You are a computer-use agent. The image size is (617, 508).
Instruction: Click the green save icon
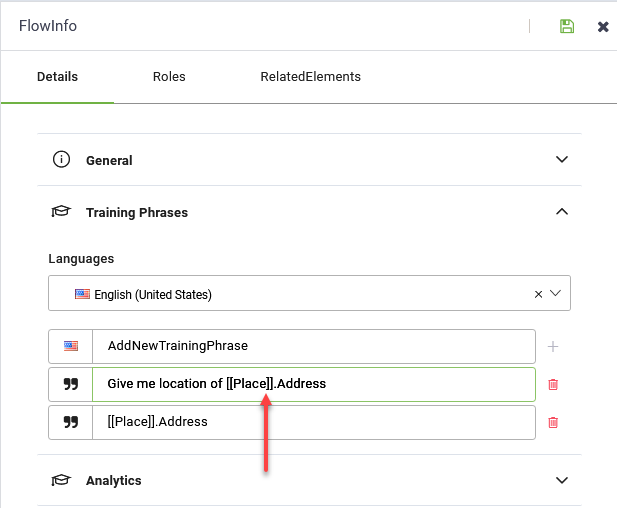(567, 26)
